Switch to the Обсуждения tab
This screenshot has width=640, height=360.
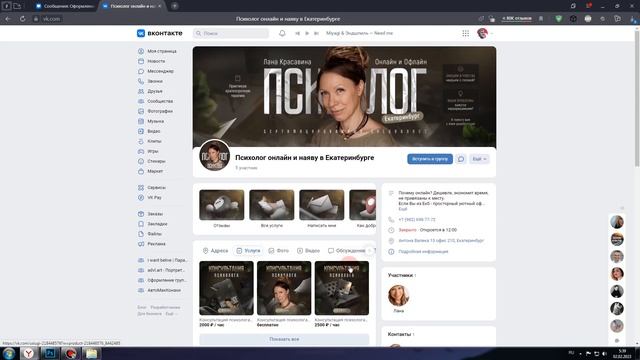click(346, 251)
